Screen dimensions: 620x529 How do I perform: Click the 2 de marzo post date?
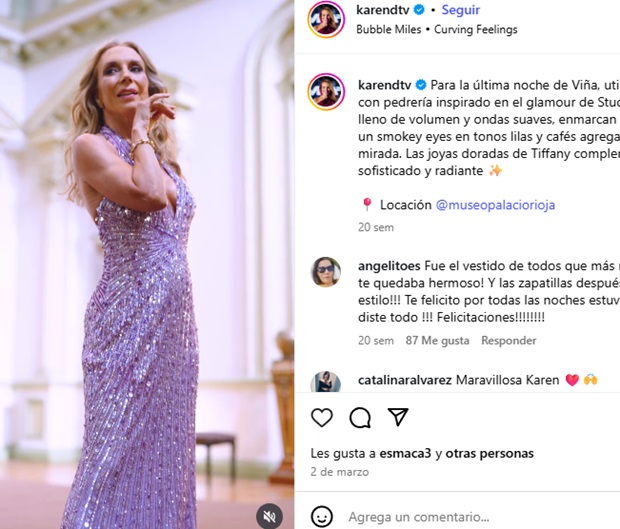tap(340, 471)
